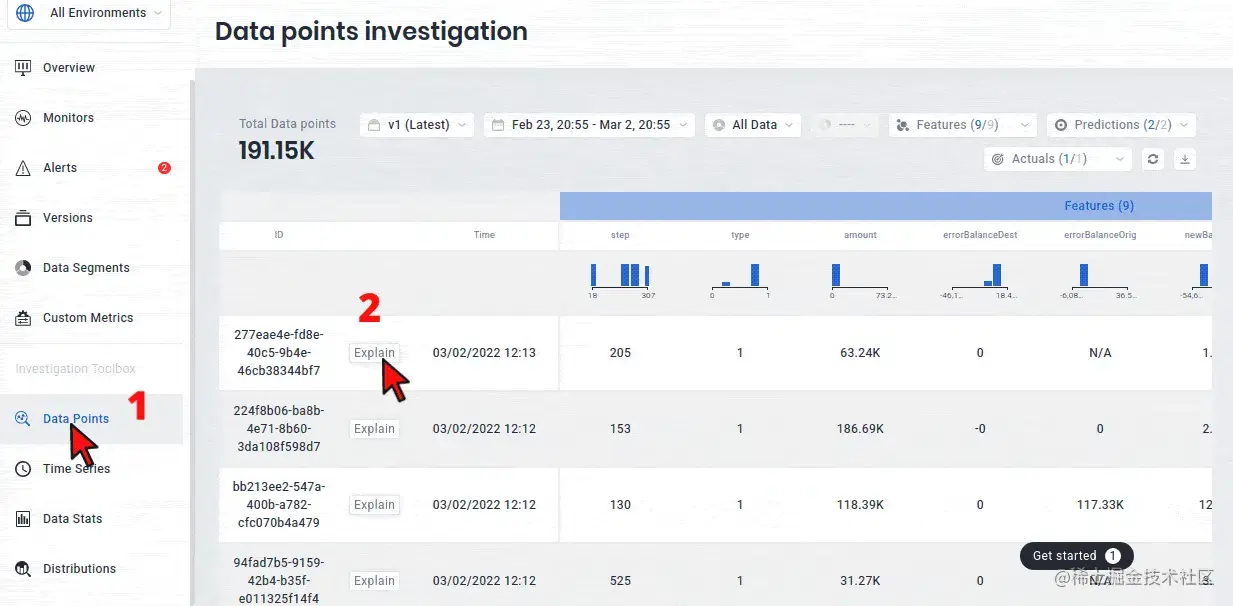Screen dimensions: 1233x606
Task: Click step value 525
Action: (620, 581)
